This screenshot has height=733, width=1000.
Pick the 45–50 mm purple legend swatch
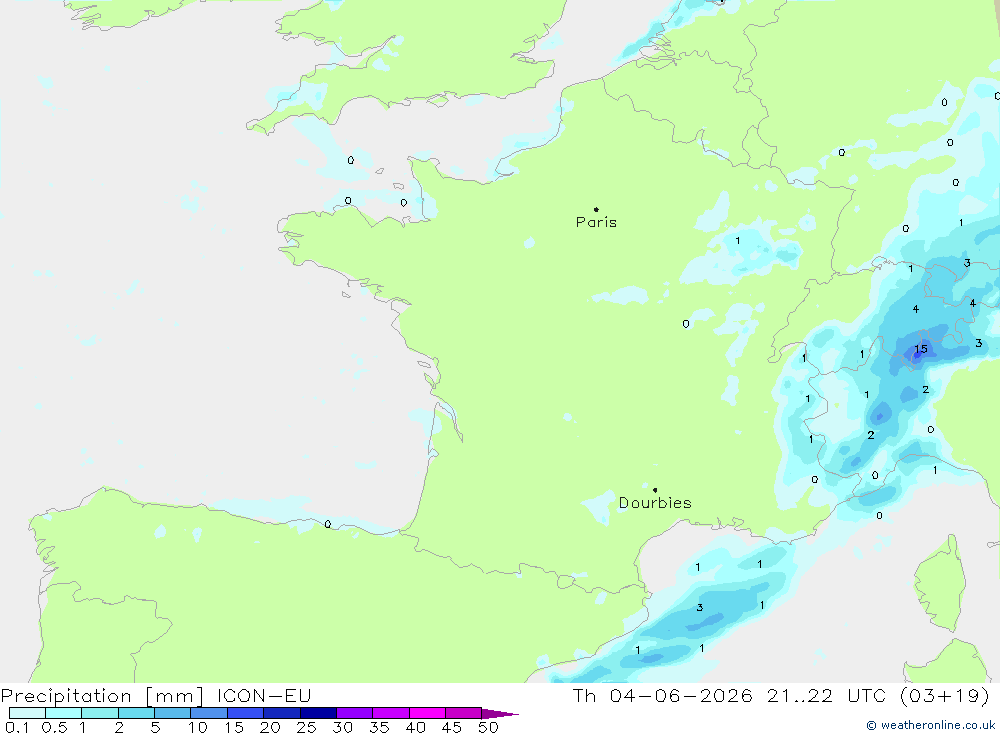coord(463,713)
